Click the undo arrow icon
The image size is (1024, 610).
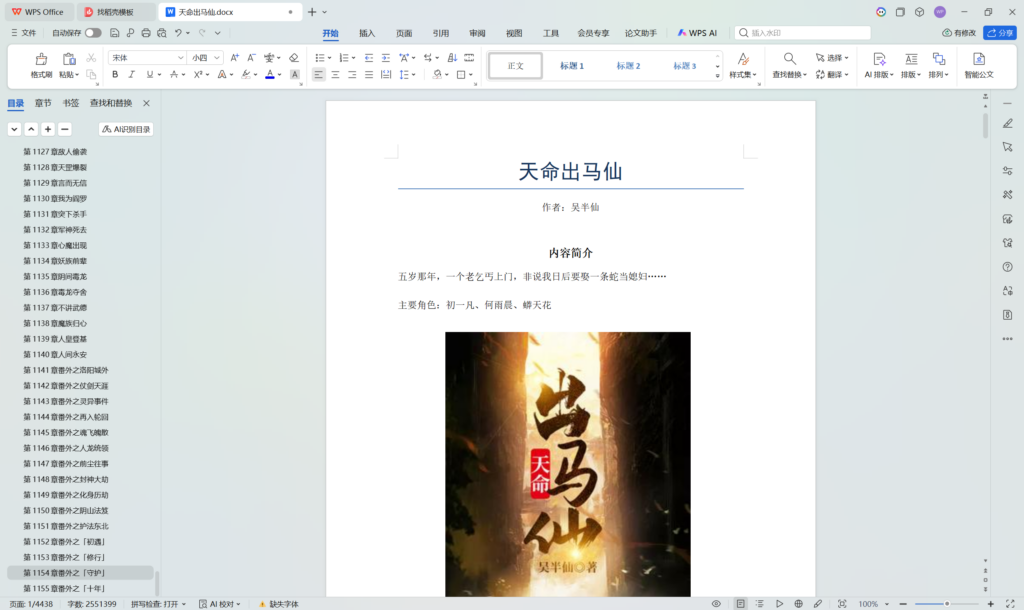(178, 33)
